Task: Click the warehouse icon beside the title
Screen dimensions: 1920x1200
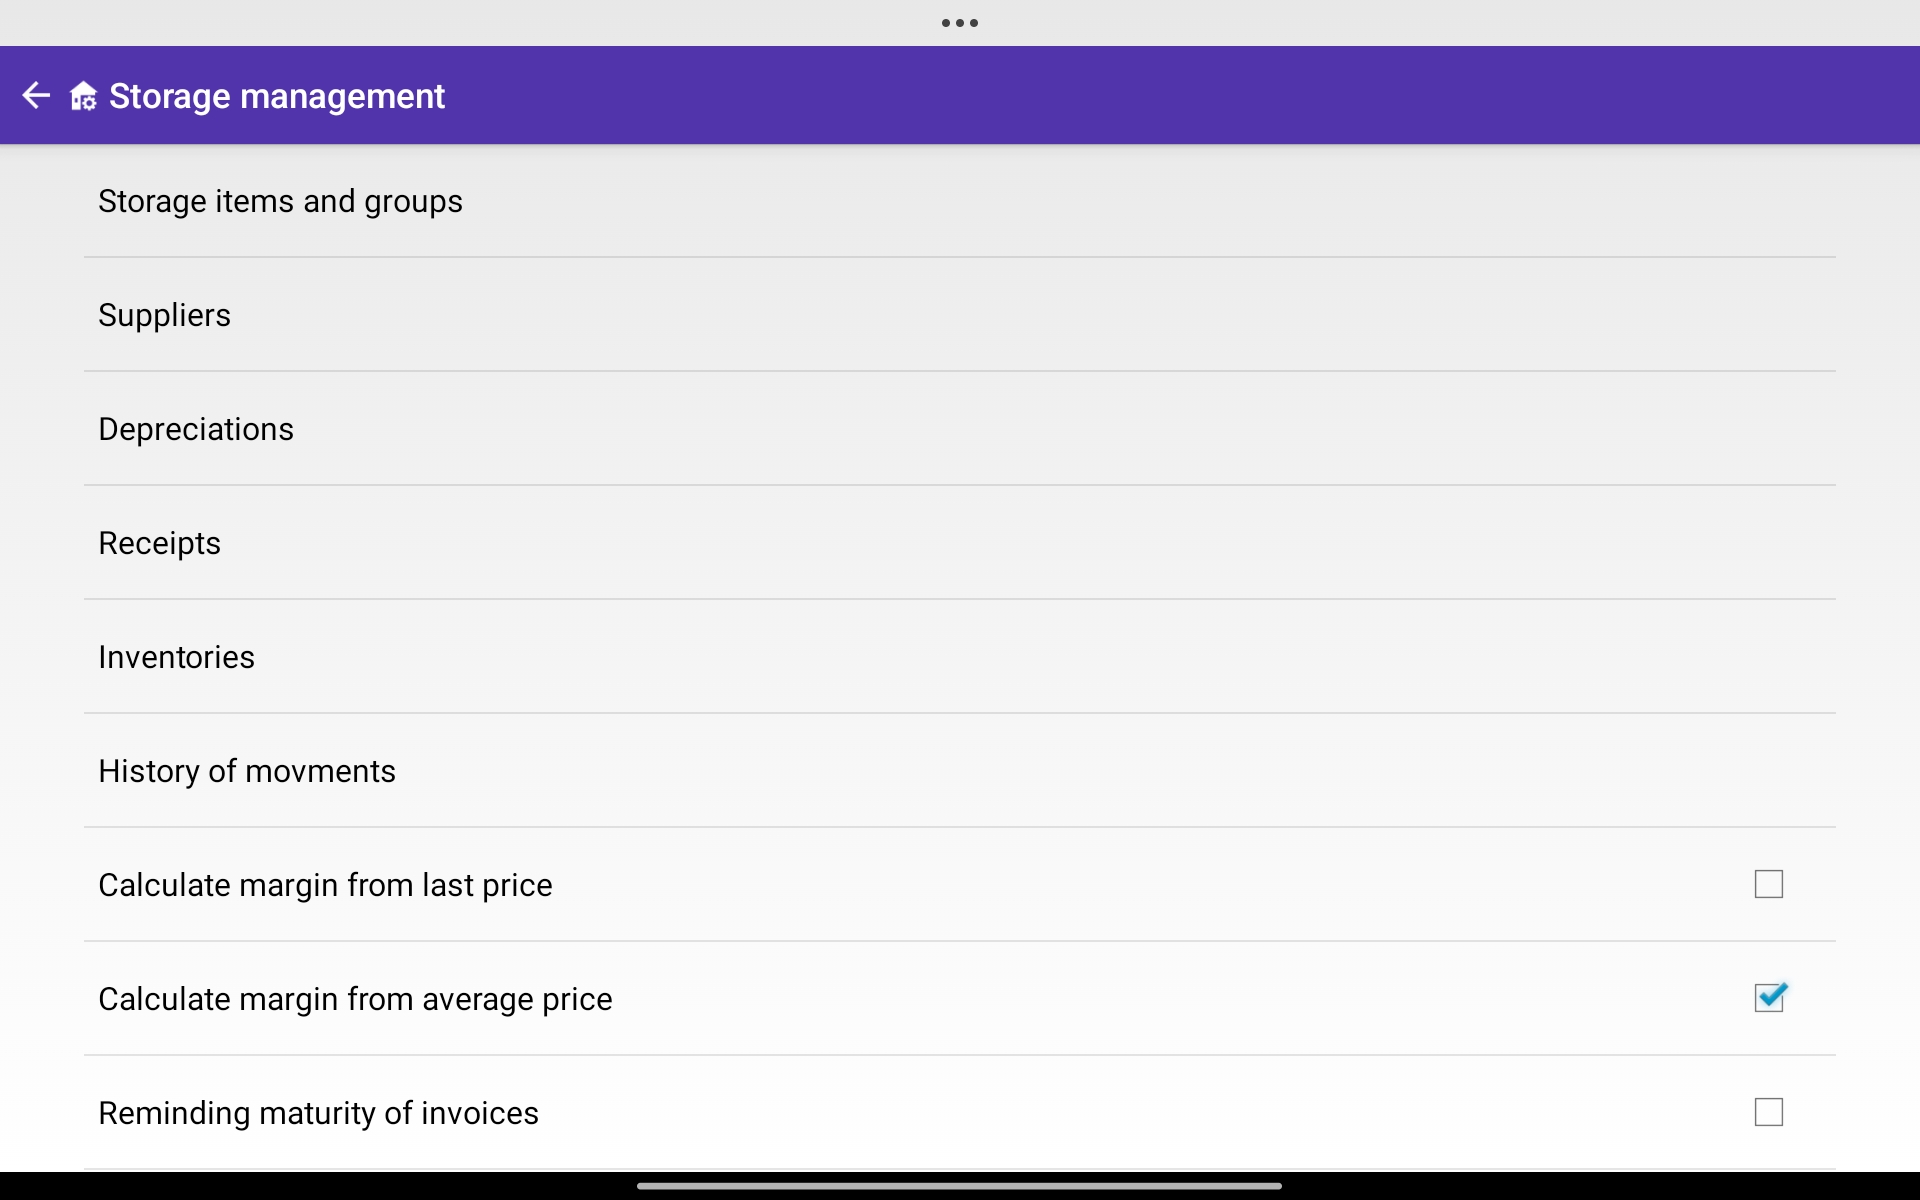Action: [83, 96]
